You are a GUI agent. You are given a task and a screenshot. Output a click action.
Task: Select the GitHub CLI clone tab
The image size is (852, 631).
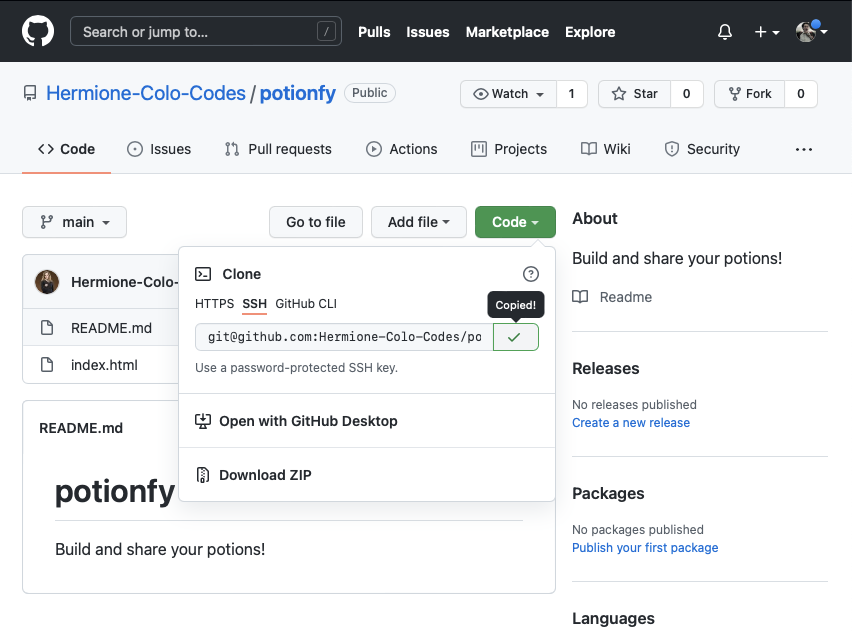pyautogui.click(x=306, y=303)
